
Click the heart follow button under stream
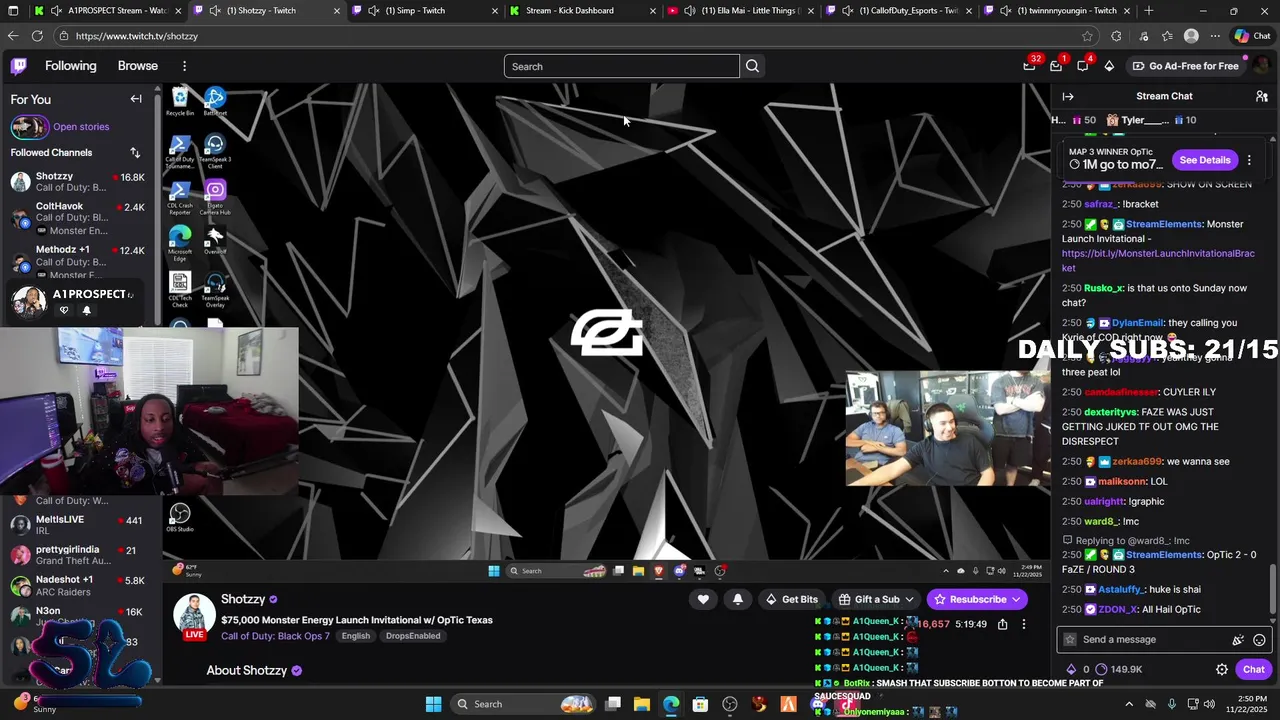pos(703,599)
